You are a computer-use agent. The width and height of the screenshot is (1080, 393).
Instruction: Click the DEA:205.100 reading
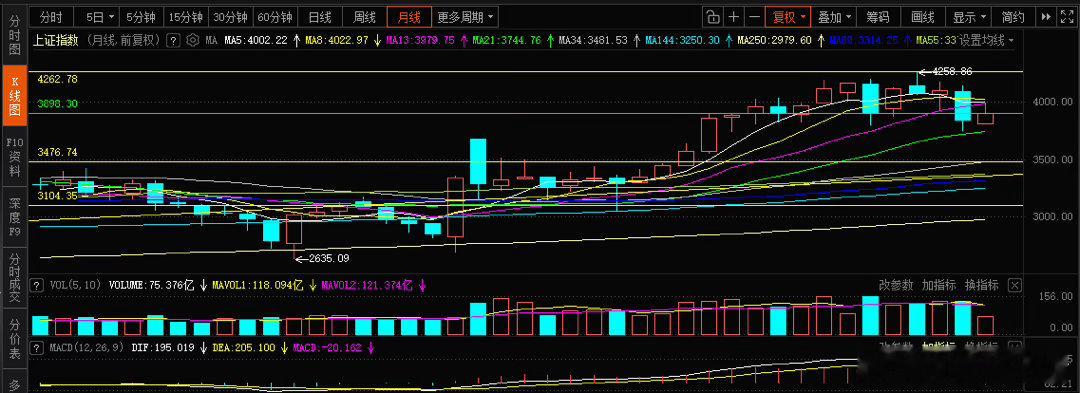(244, 348)
